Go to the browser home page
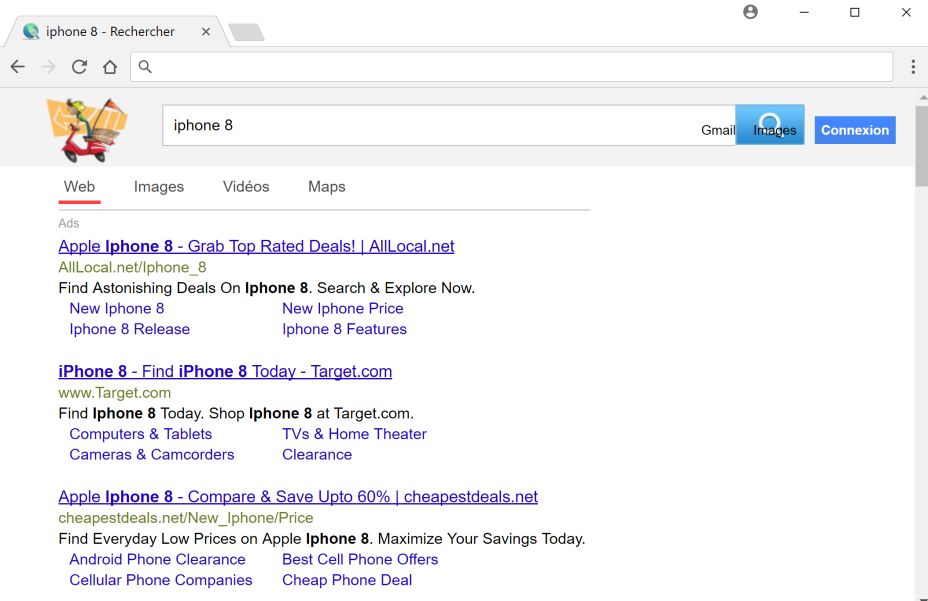This screenshot has height=601, width=928. [110, 67]
